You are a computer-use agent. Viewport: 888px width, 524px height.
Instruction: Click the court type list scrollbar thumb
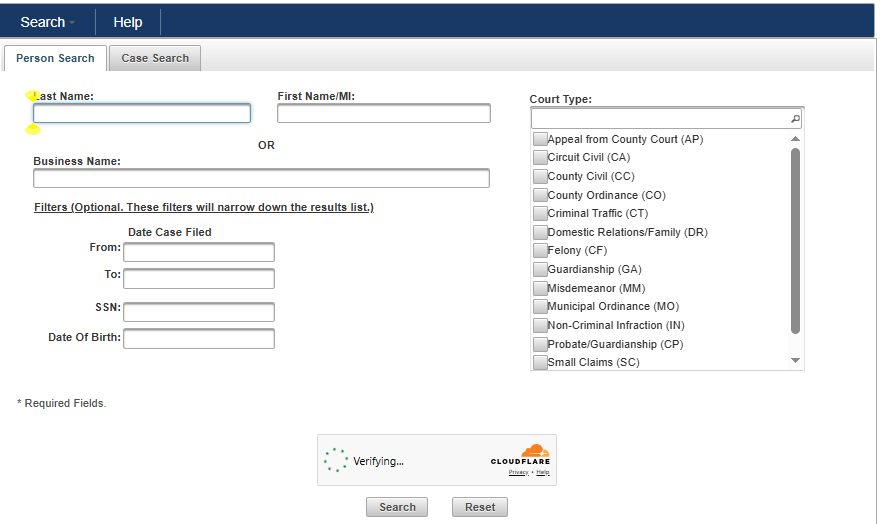(796, 240)
